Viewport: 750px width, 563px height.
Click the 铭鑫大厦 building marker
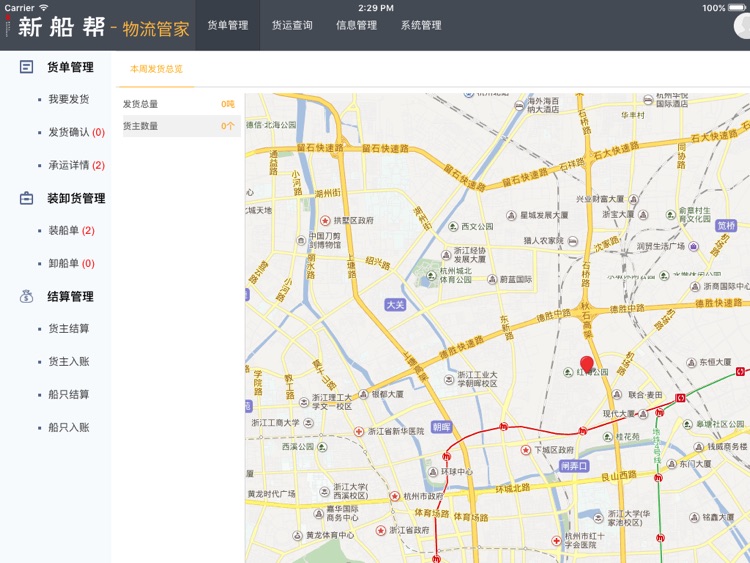(x=695, y=518)
